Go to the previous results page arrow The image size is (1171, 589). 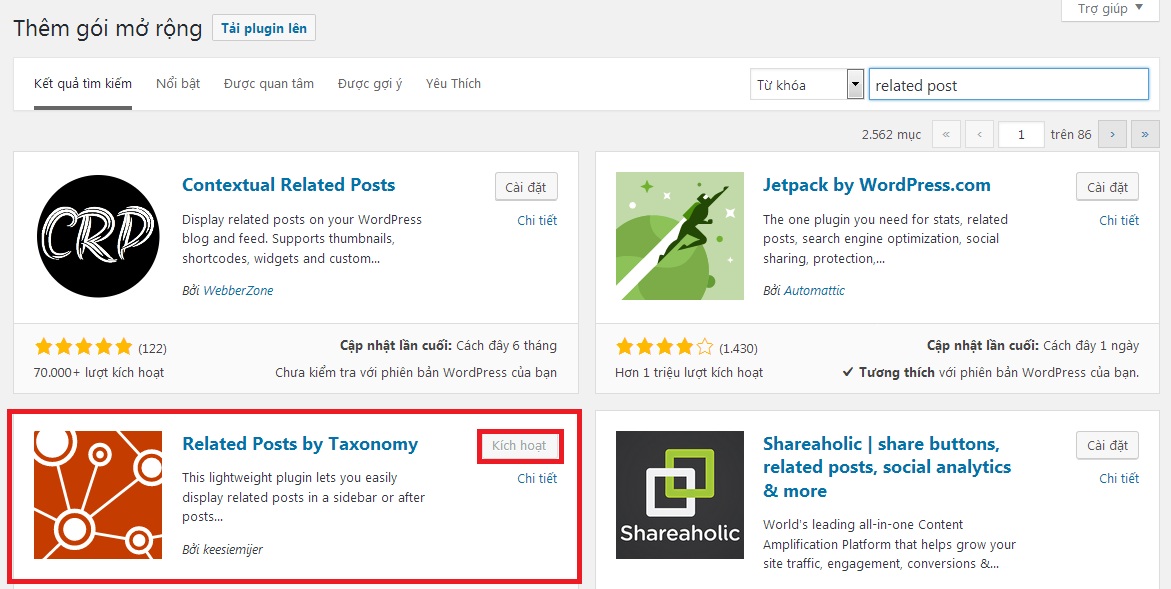(979, 135)
